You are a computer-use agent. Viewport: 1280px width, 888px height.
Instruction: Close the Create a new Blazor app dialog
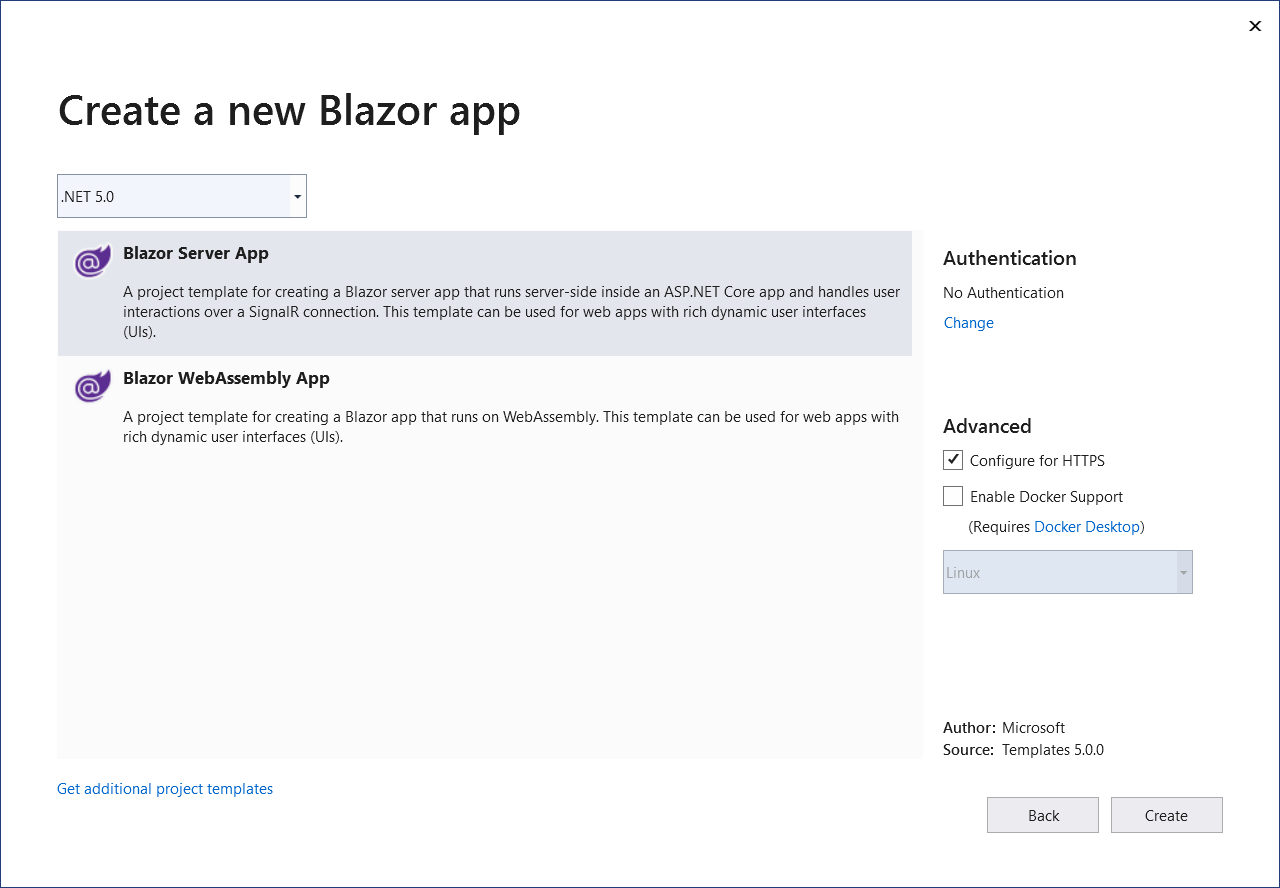(x=1255, y=26)
